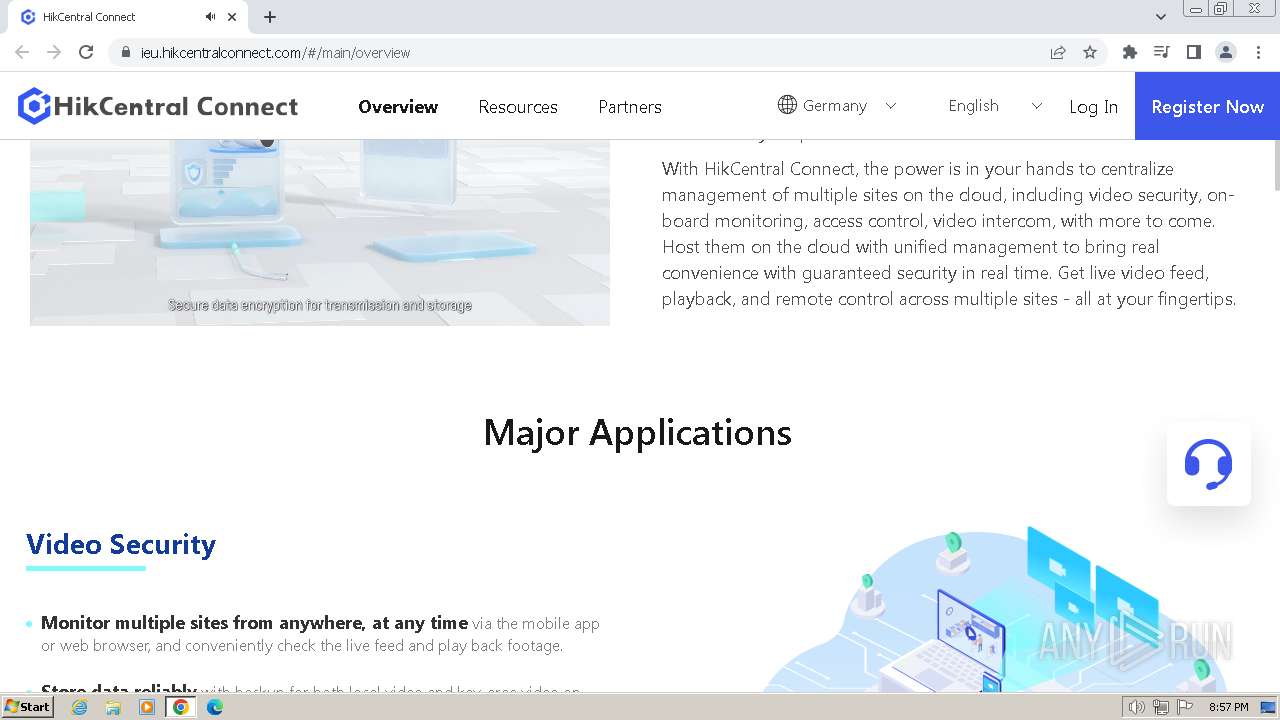Viewport: 1280px width, 720px height.
Task: Open the customer support headset chat
Action: pos(1208,464)
